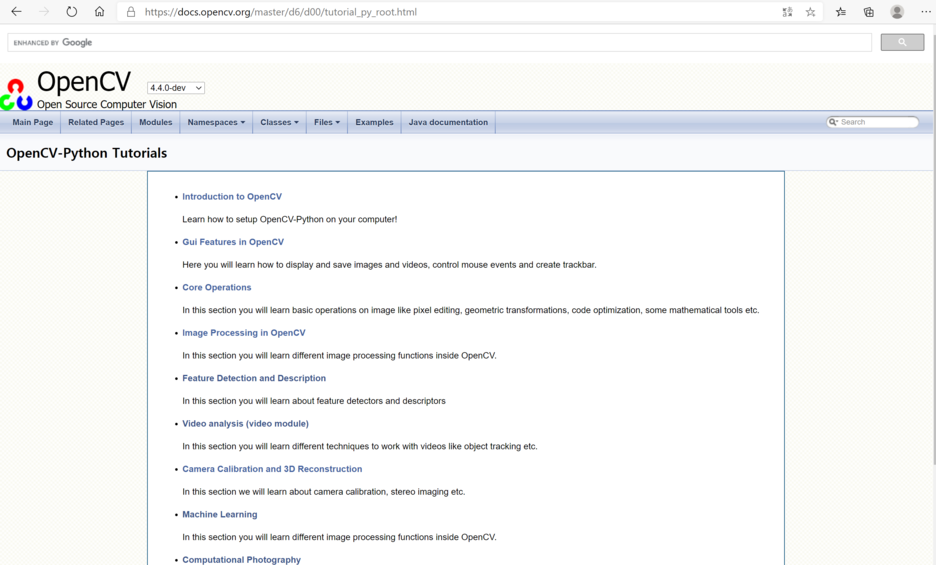
Task: Open the translate page icon in address bar
Action: [x=787, y=12]
